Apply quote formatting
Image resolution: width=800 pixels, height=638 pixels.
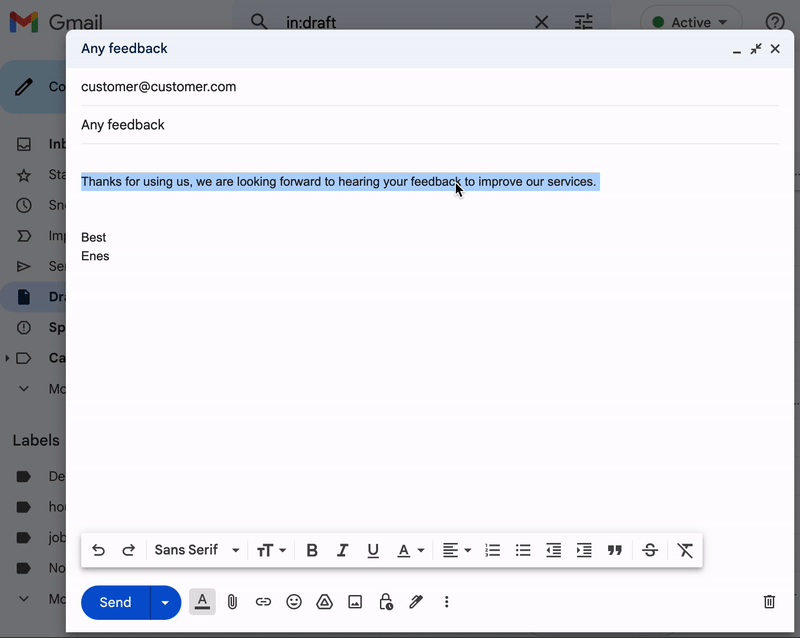tap(615, 550)
